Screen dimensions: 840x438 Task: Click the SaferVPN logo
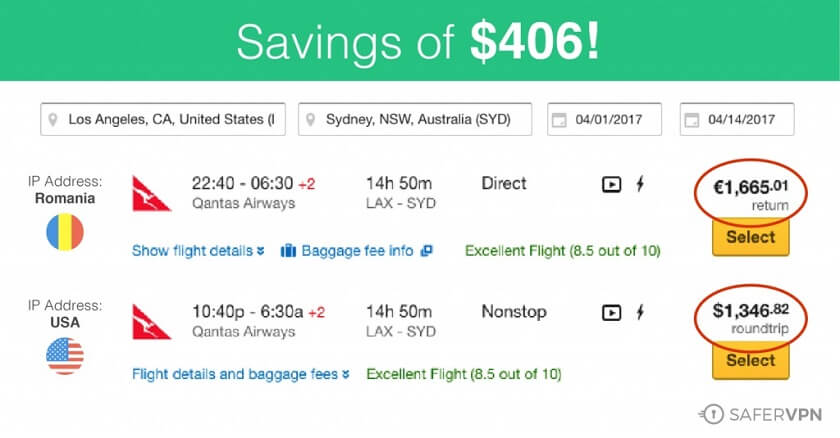(x=760, y=414)
